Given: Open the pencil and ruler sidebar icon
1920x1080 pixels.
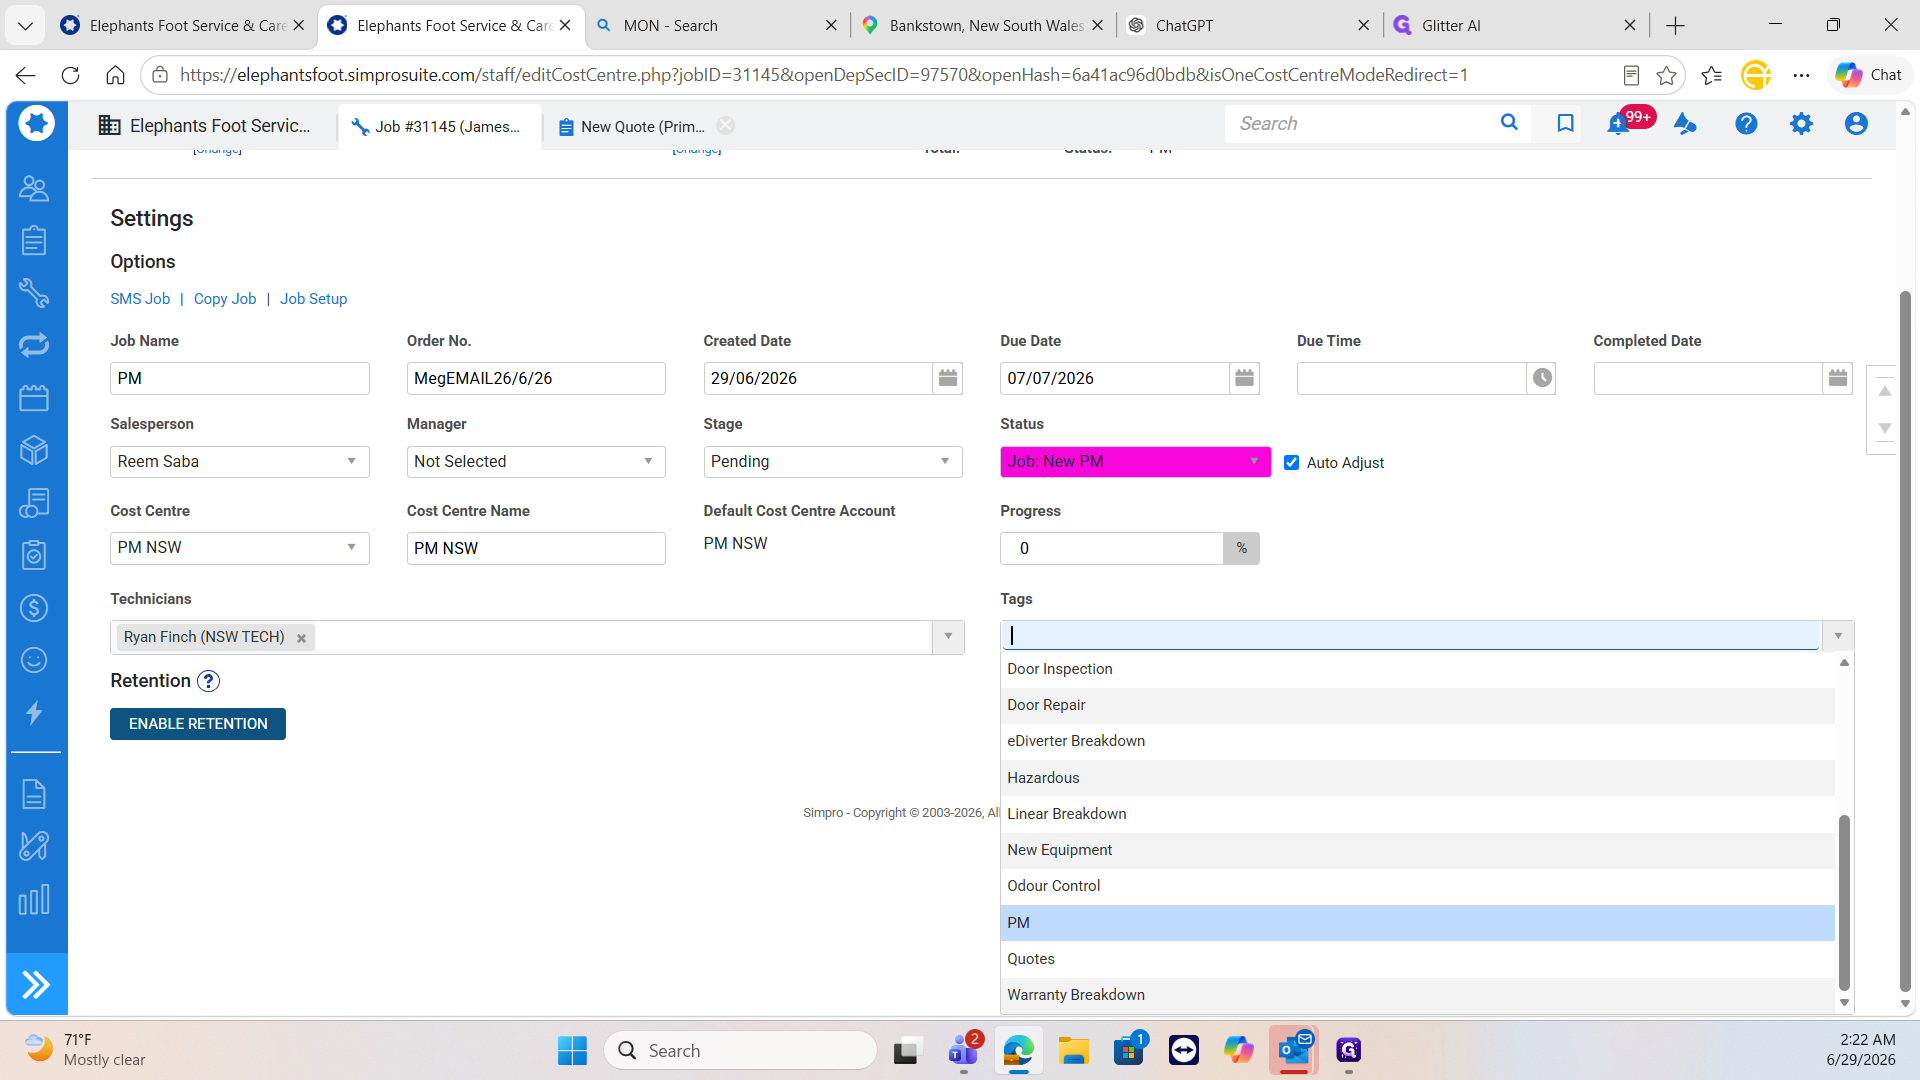Looking at the screenshot, I should pos(34,846).
